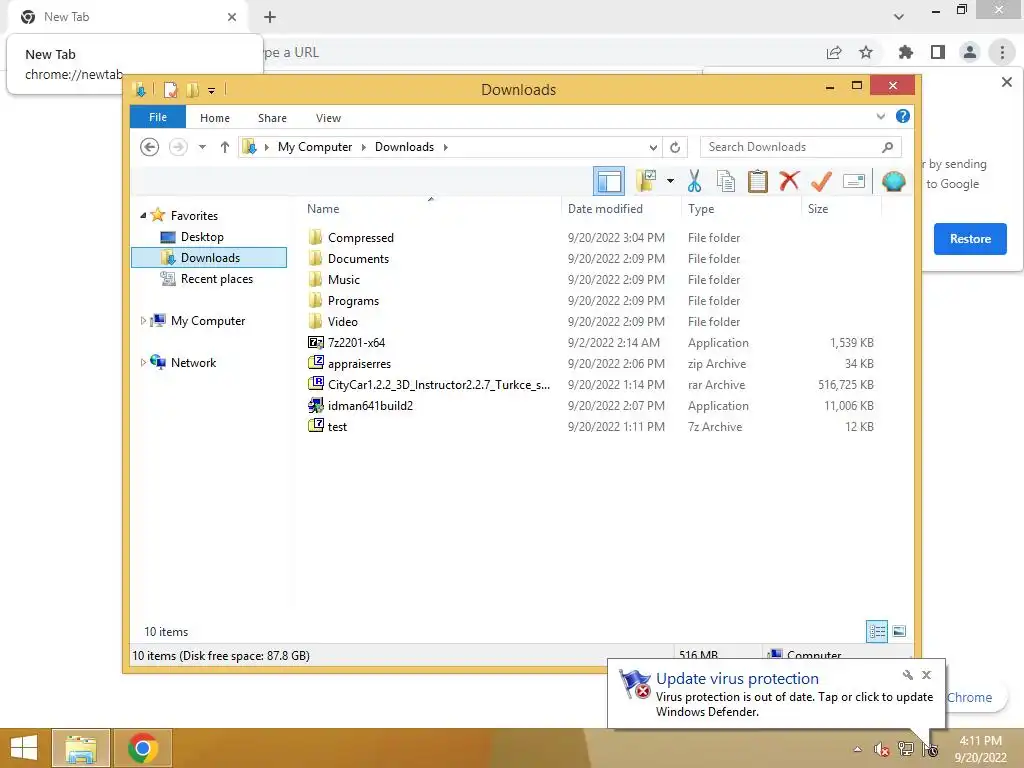
Task: Go forward in Downloads explorer
Action: click(x=178, y=147)
